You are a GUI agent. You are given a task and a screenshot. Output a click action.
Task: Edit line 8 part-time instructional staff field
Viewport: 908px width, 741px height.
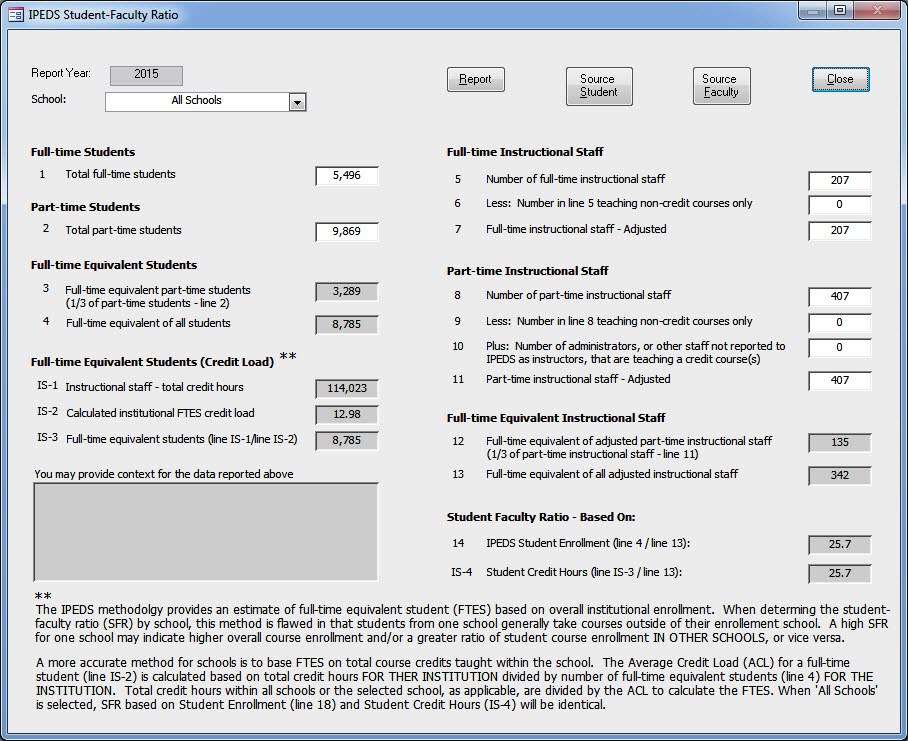coord(840,297)
